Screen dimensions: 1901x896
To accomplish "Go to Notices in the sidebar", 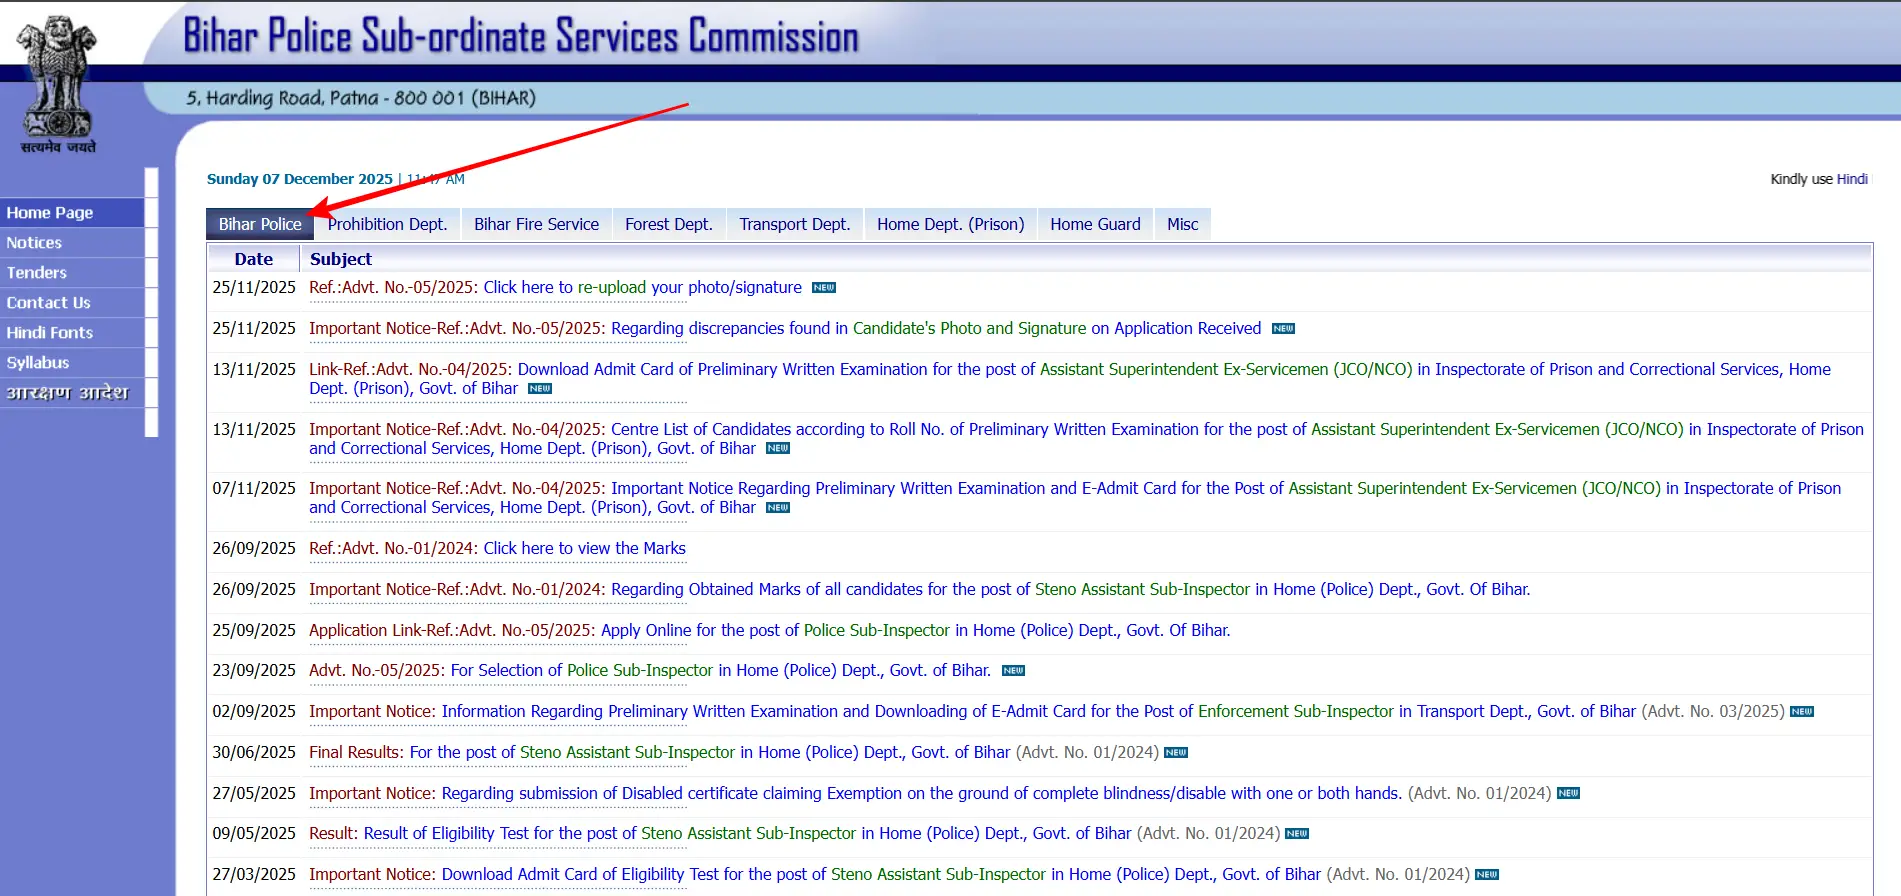I will 34,243.
